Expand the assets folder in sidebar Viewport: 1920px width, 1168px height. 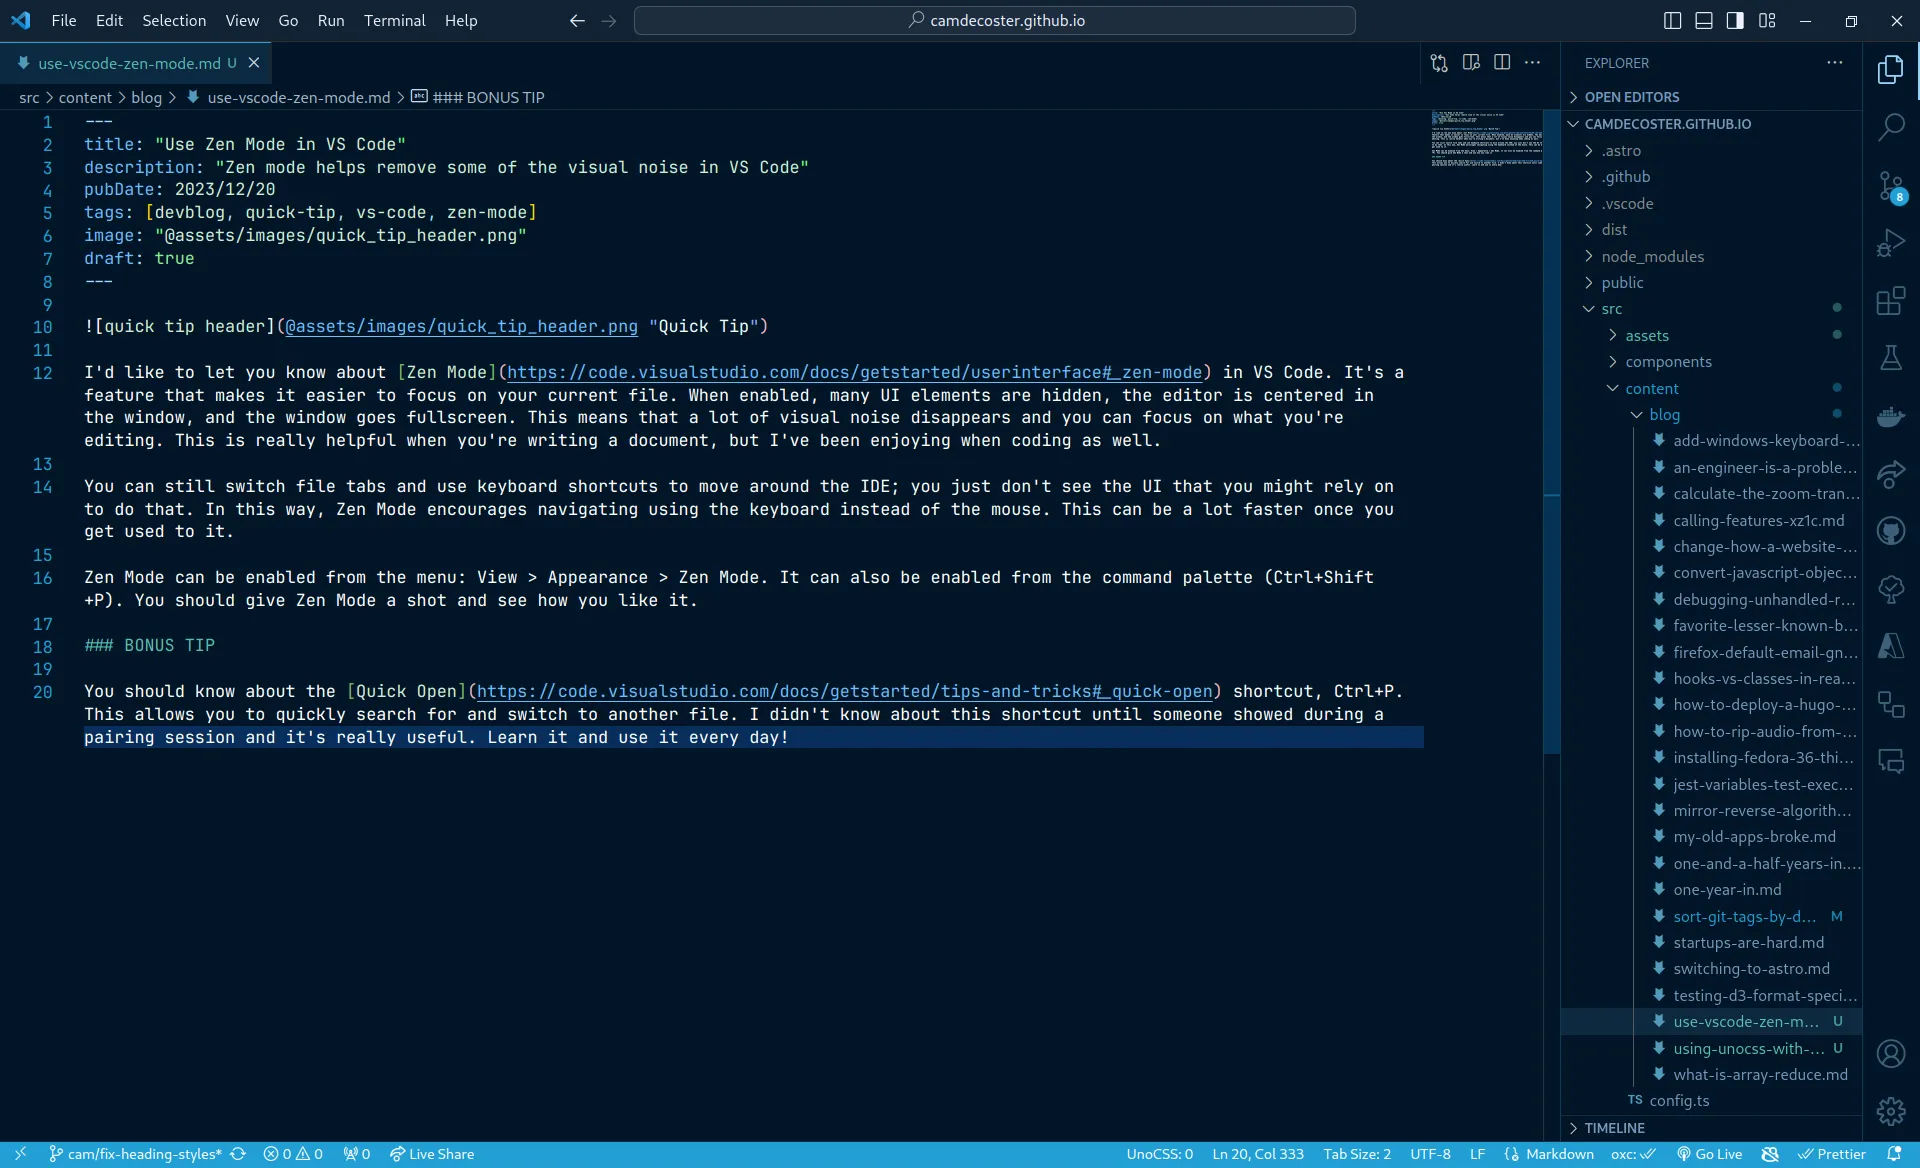coord(1644,334)
